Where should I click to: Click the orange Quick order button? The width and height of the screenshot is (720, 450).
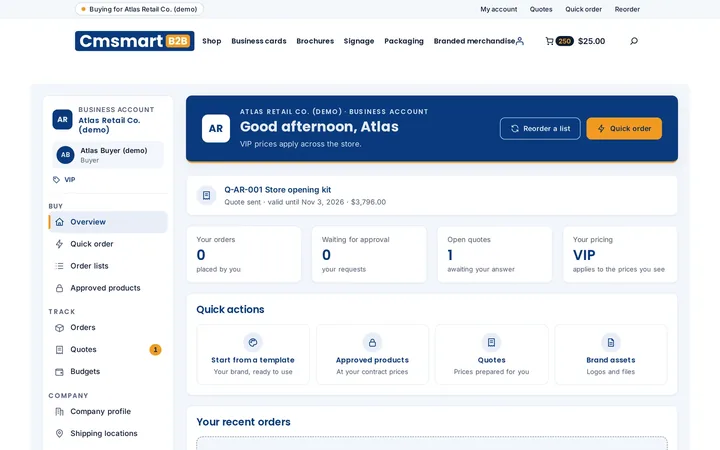pyautogui.click(x=624, y=129)
